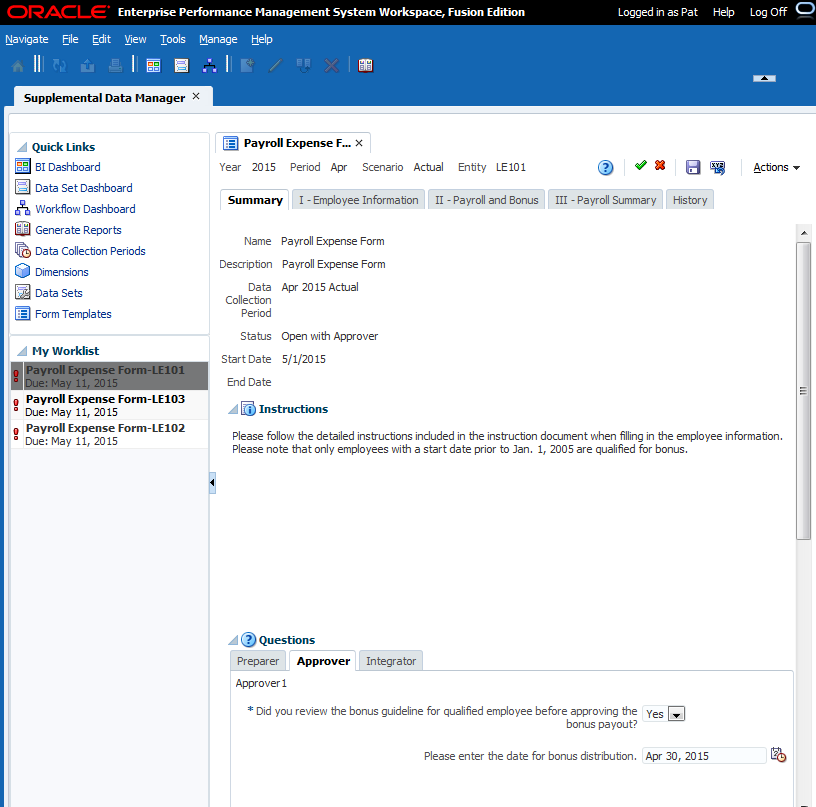Collapse the top toolbar area arrow
The height and width of the screenshot is (807, 816).
pos(764,78)
